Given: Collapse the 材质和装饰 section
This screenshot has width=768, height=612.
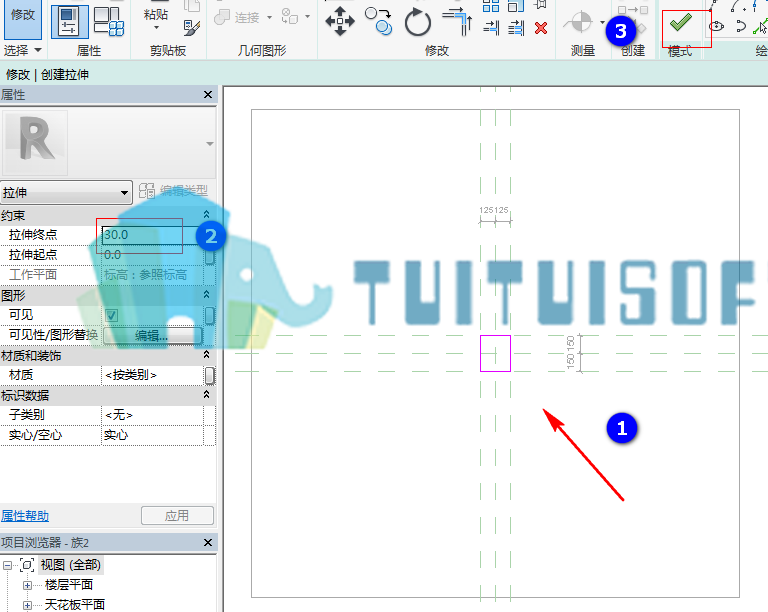Looking at the screenshot, I should (206, 354).
